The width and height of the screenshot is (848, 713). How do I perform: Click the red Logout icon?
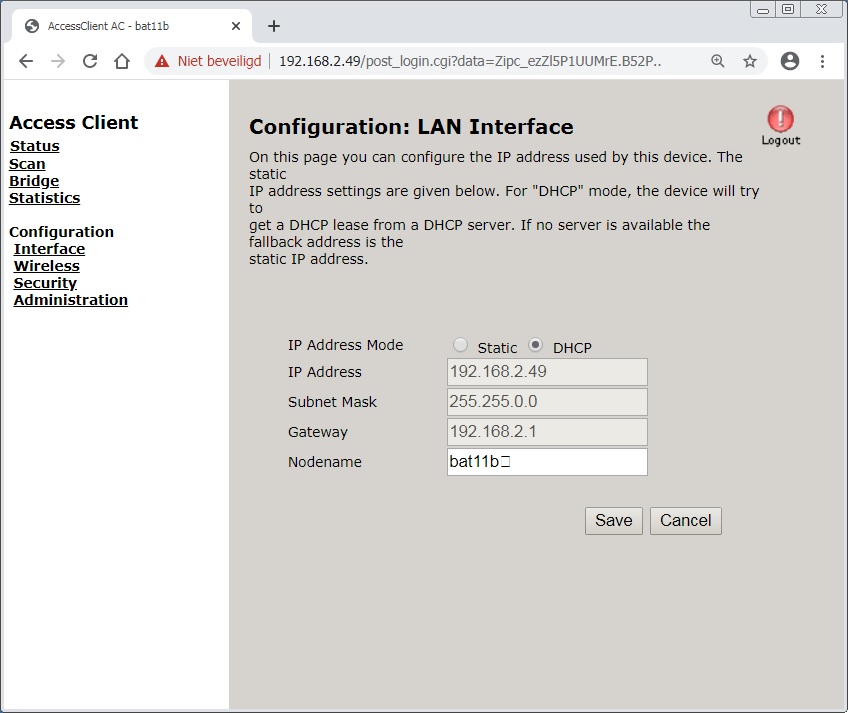coord(780,121)
